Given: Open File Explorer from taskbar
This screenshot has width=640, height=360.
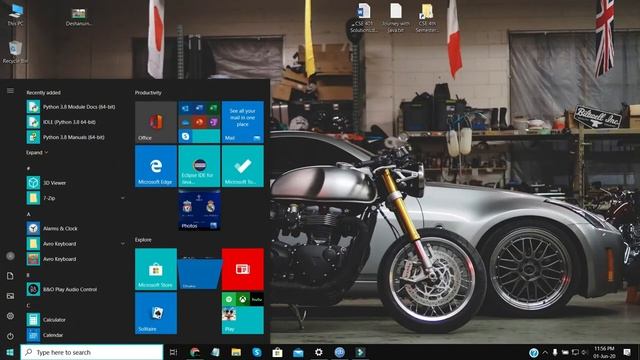Looking at the screenshot, I should tap(236, 352).
